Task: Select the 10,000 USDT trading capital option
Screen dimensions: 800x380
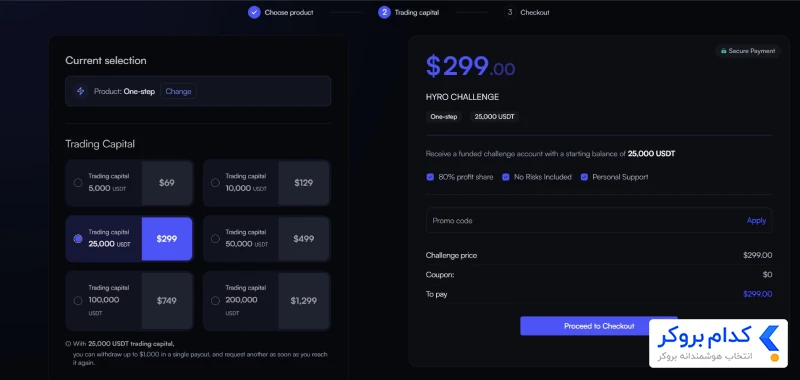Action: [266, 183]
